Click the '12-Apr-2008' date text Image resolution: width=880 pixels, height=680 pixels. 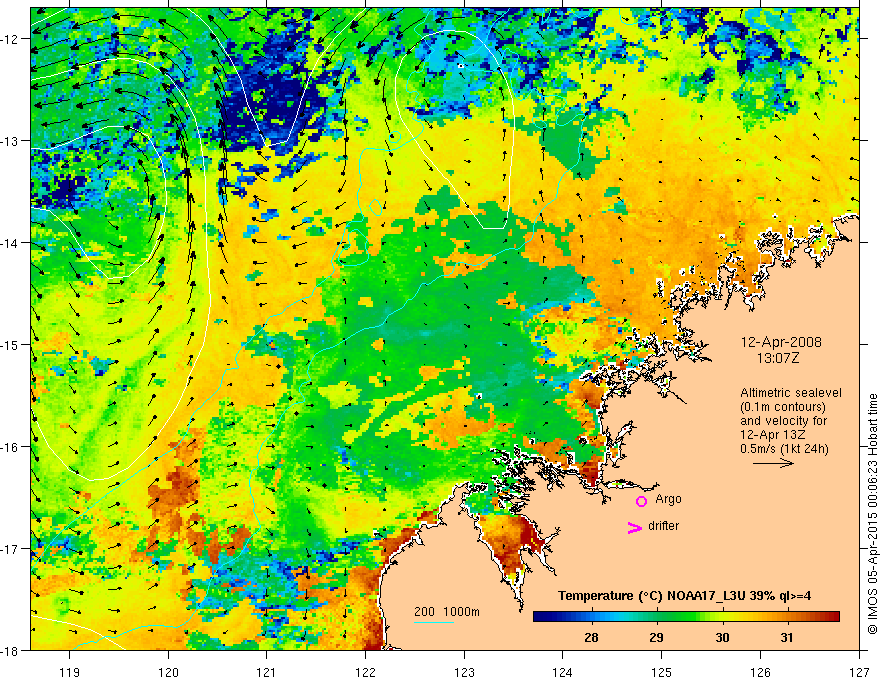(x=781, y=342)
